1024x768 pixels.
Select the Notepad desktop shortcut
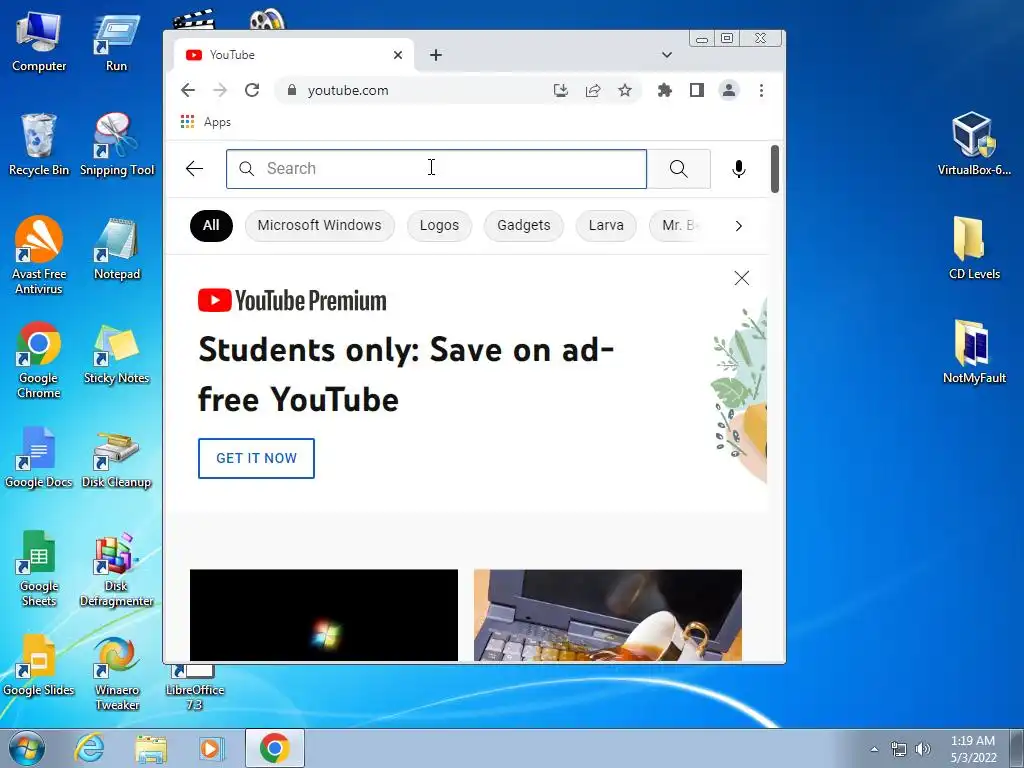point(117,249)
